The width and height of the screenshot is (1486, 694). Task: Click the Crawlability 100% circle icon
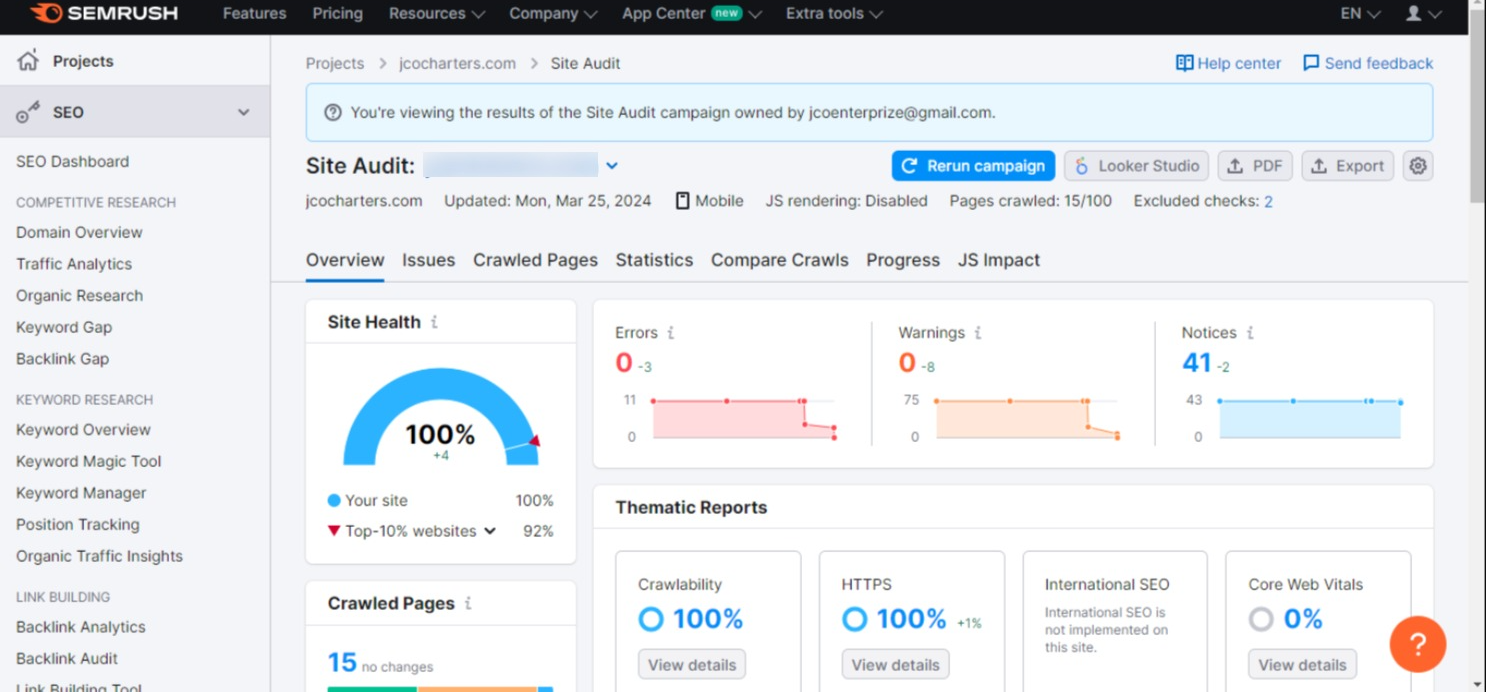tap(651, 619)
